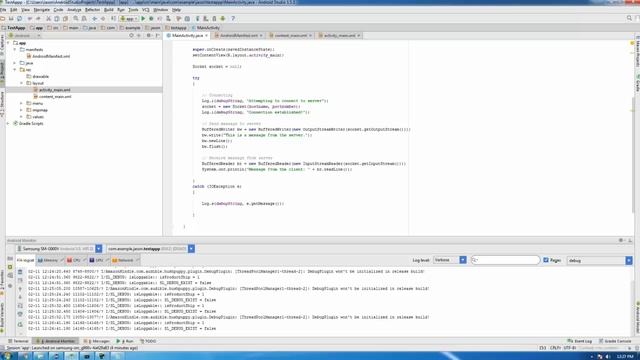
Task: Switch to the activity_main.xml editor tab
Action: (x=339, y=36)
